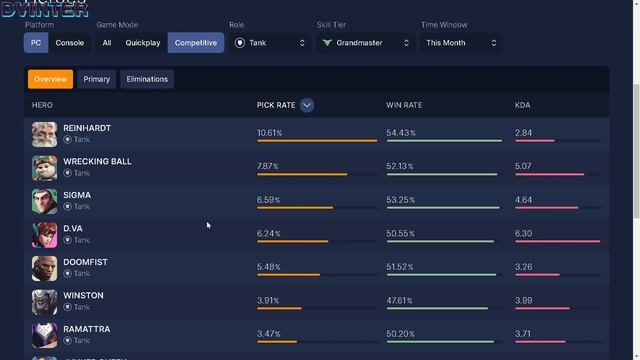
Task: Click Reinhardt's orange pick rate bar
Action: pyautogui.click(x=317, y=141)
